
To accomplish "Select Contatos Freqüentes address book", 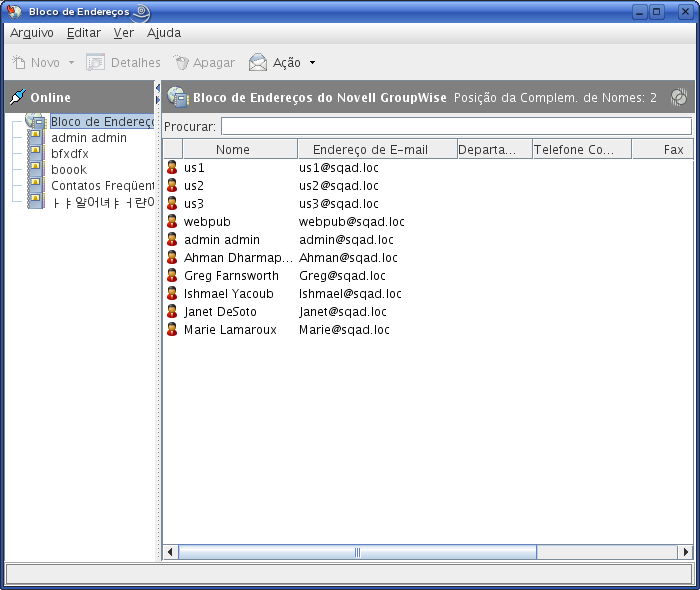I will 102,186.
